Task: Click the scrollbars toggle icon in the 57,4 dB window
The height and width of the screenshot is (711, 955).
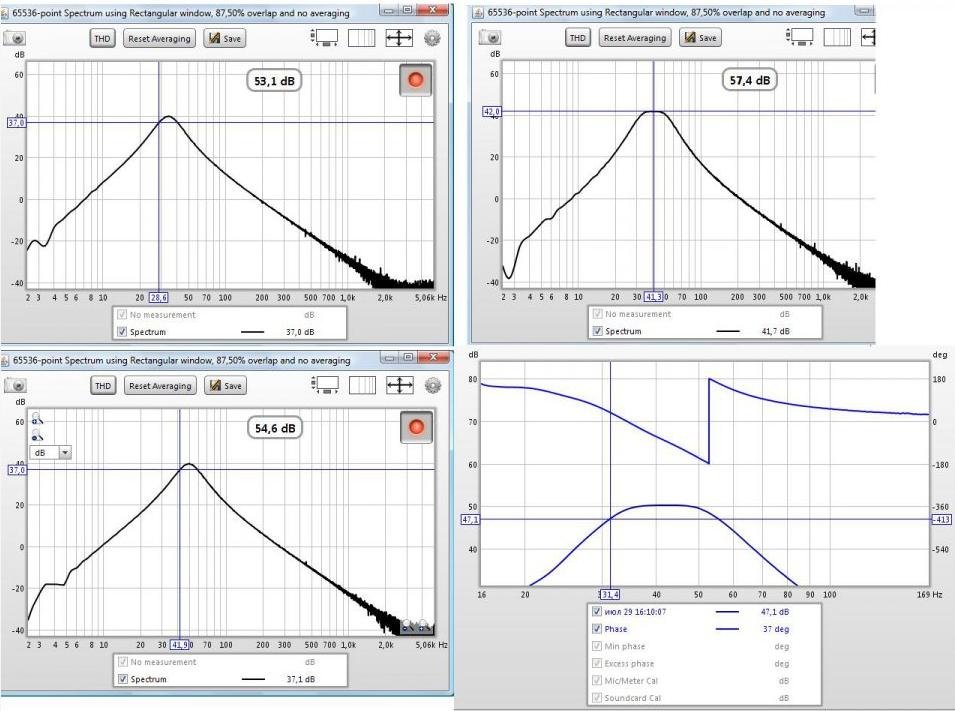Action: [800, 37]
